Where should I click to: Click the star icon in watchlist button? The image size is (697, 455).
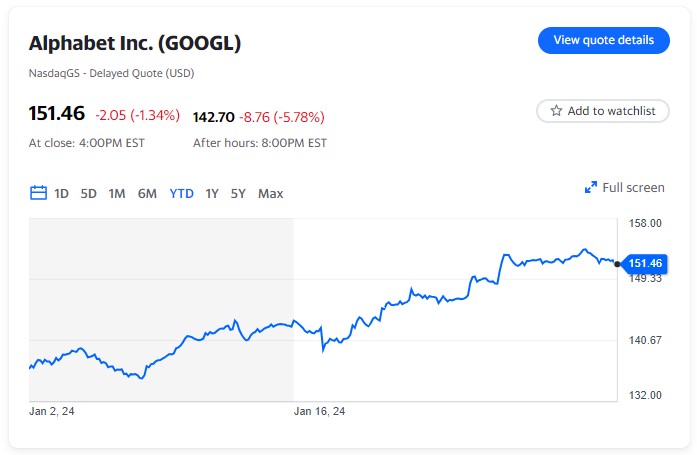(556, 111)
